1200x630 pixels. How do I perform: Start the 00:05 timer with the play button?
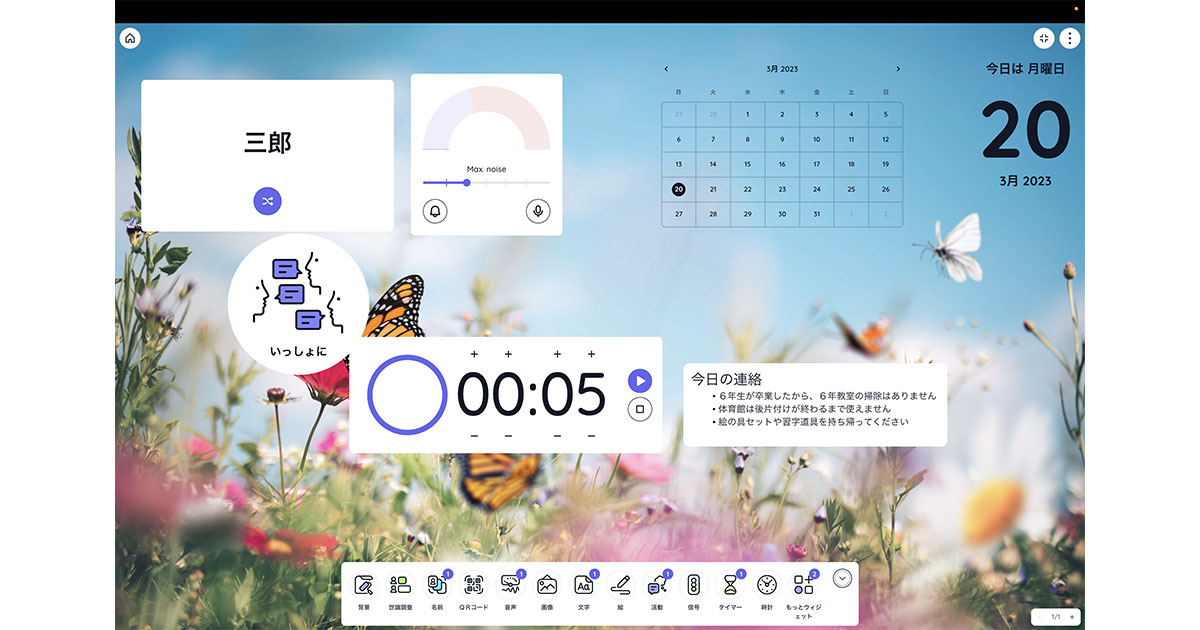[x=640, y=380]
